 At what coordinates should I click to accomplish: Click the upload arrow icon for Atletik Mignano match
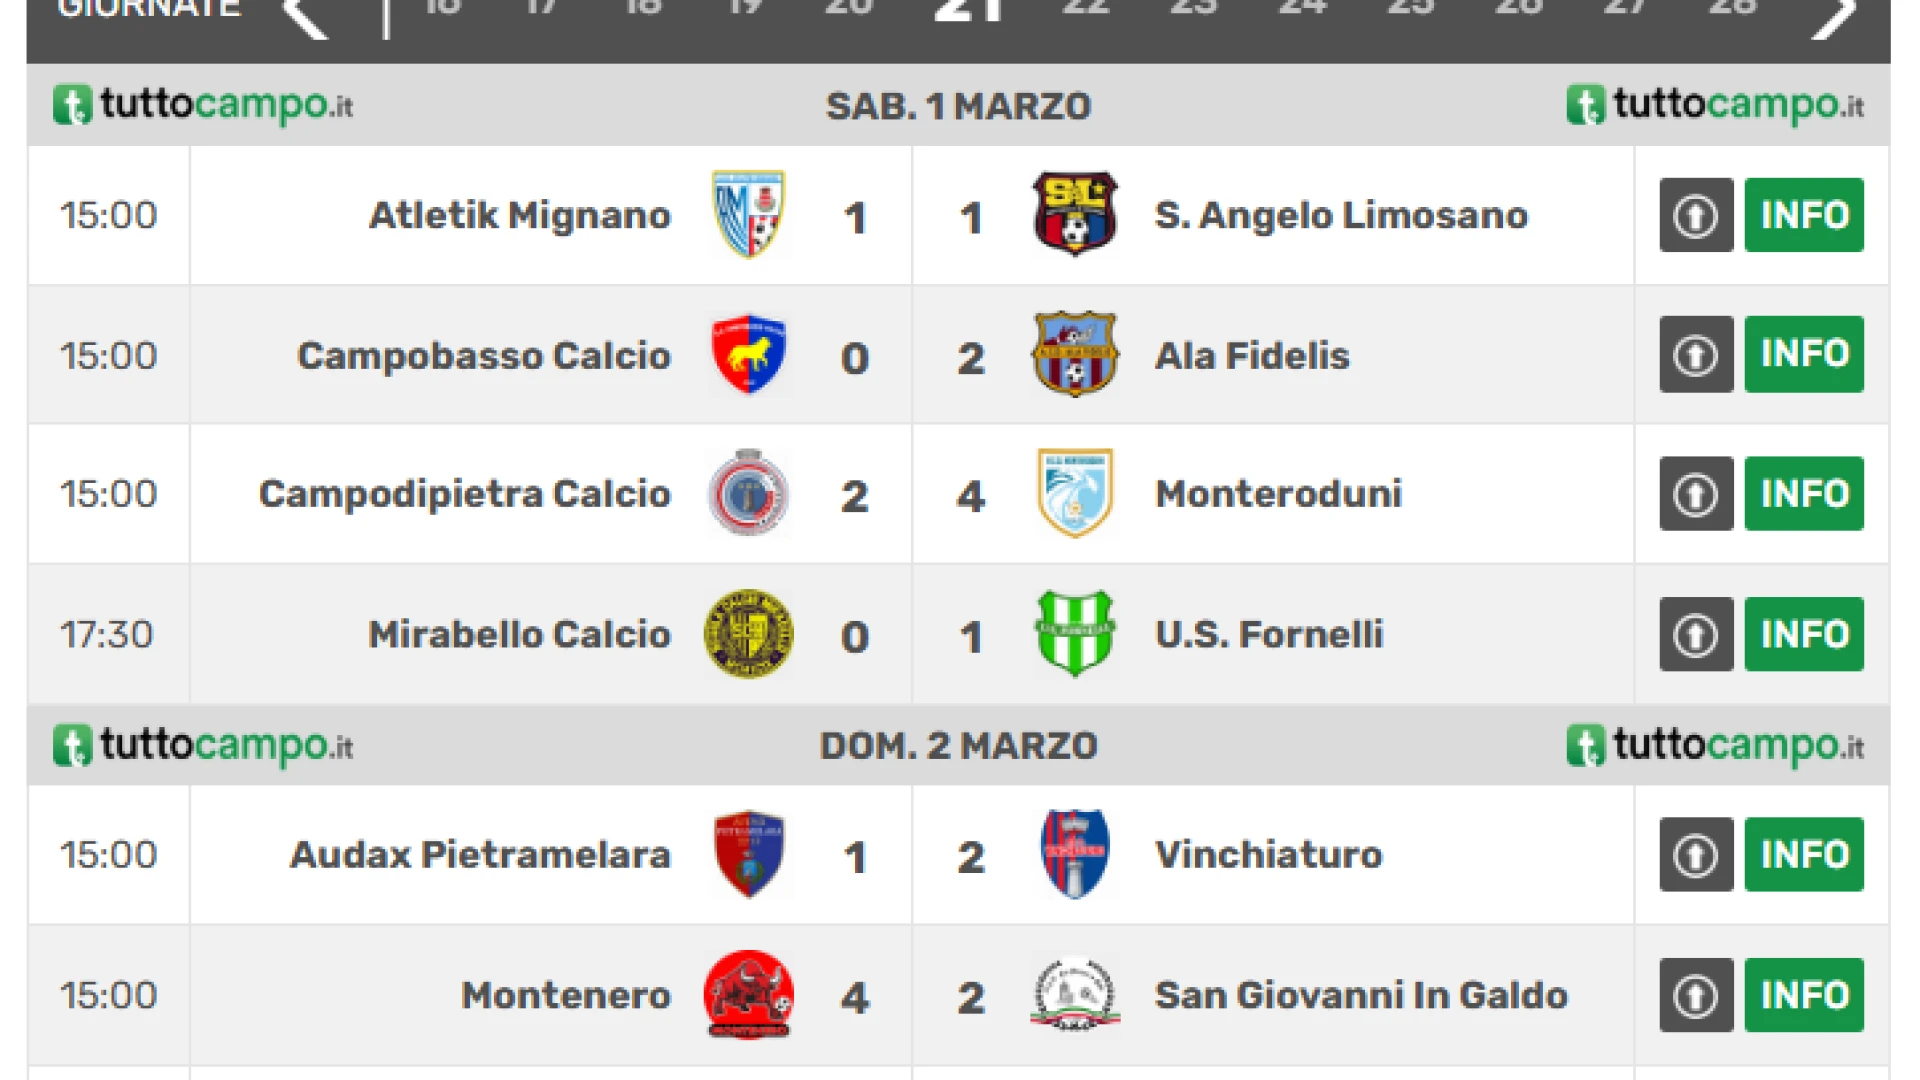pos(1696,215)
